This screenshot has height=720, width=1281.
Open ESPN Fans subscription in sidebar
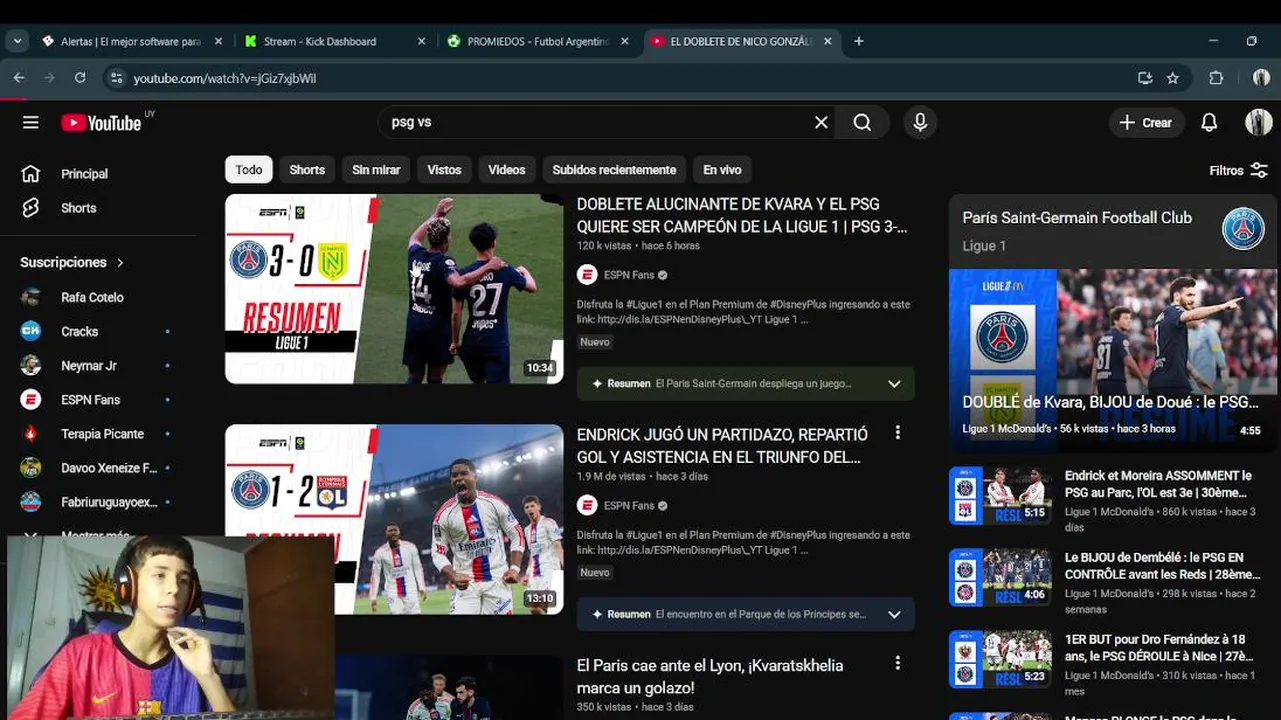point(92,399)
